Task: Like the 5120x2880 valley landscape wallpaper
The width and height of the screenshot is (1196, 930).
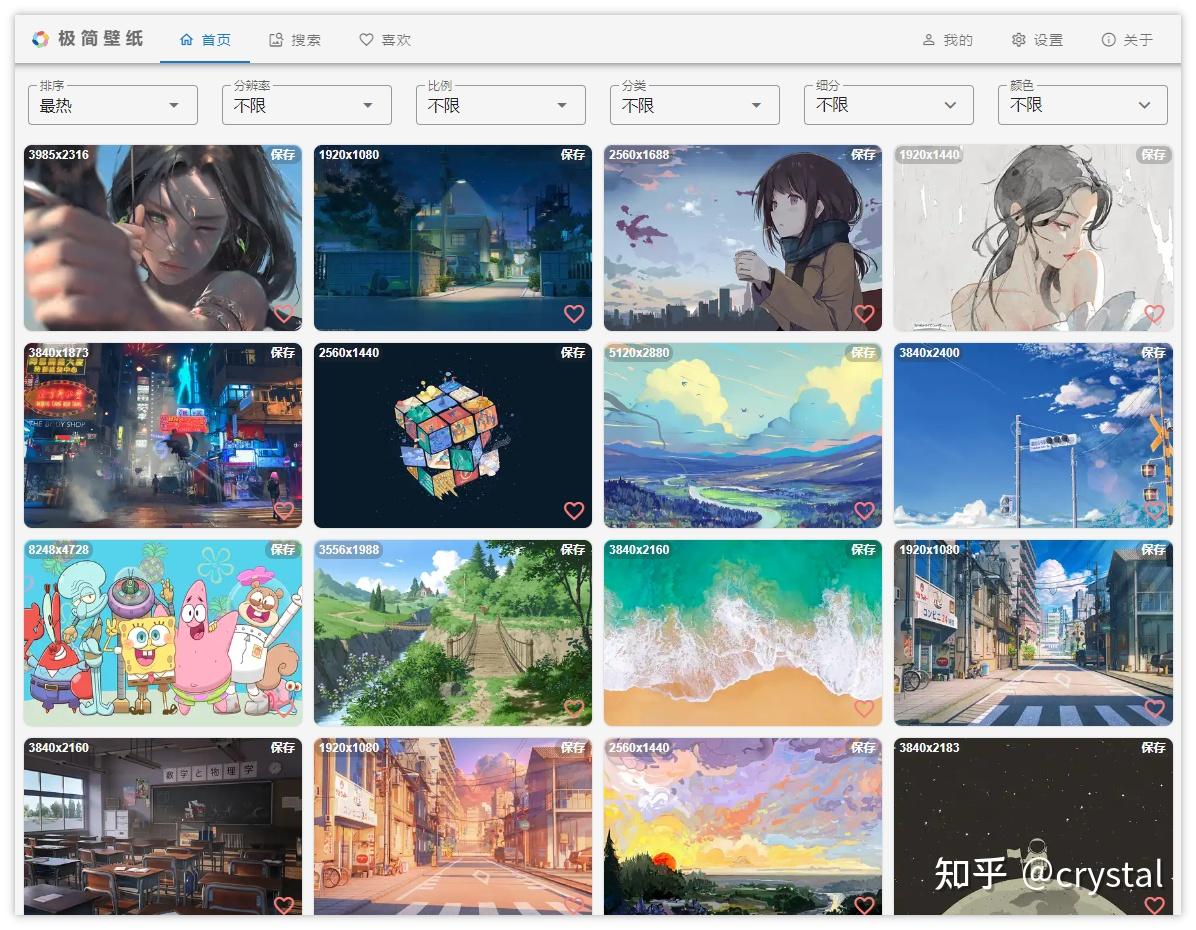Action: [x=864, y=510]
